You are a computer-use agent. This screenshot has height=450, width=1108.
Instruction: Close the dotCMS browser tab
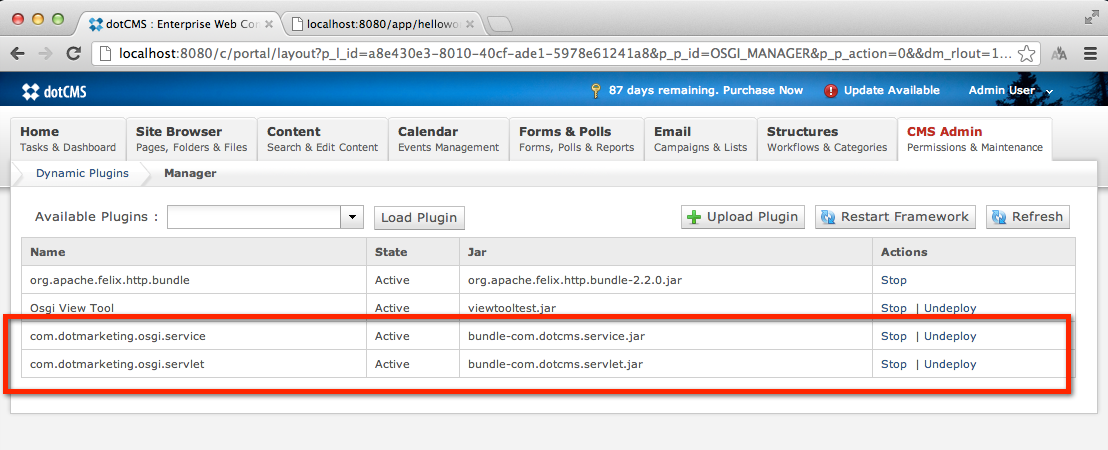(x=268, y=22)
